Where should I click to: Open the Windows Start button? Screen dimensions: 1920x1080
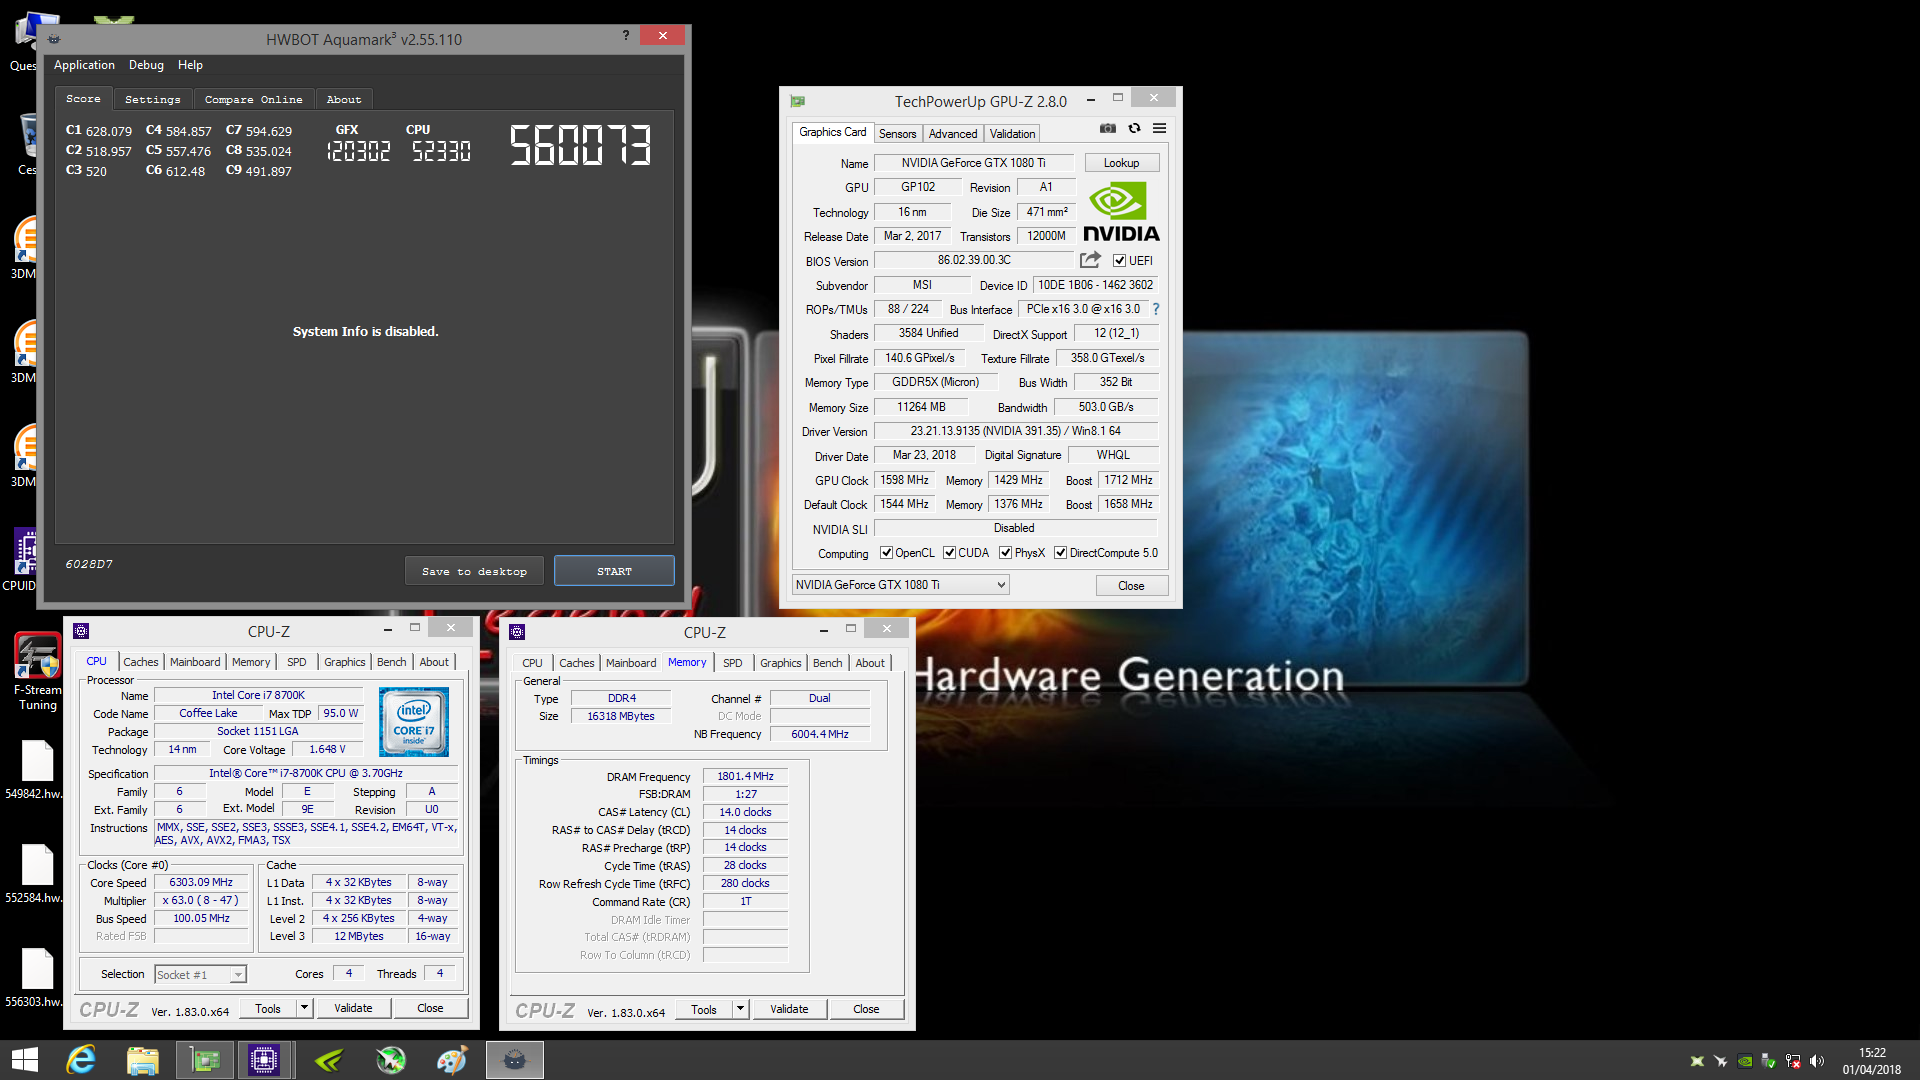[24, 1060]
